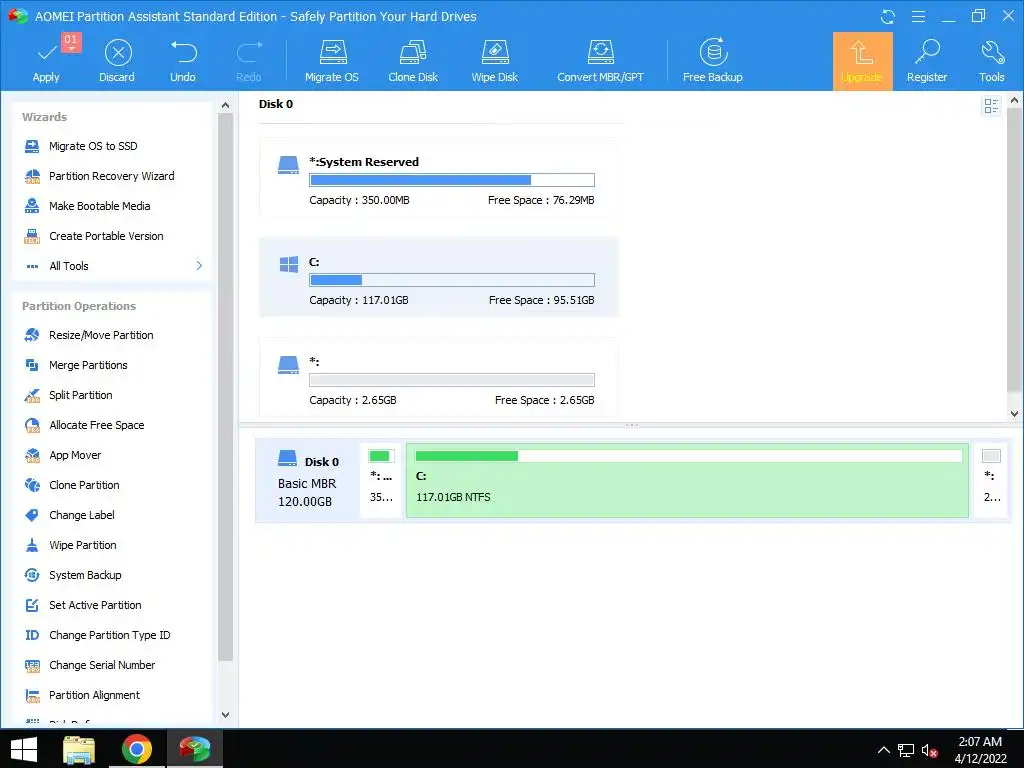Open Allocate Free Space
The height and width of the screenshot is (768, 1024).
pyautogui.click(x=97, y=425)
